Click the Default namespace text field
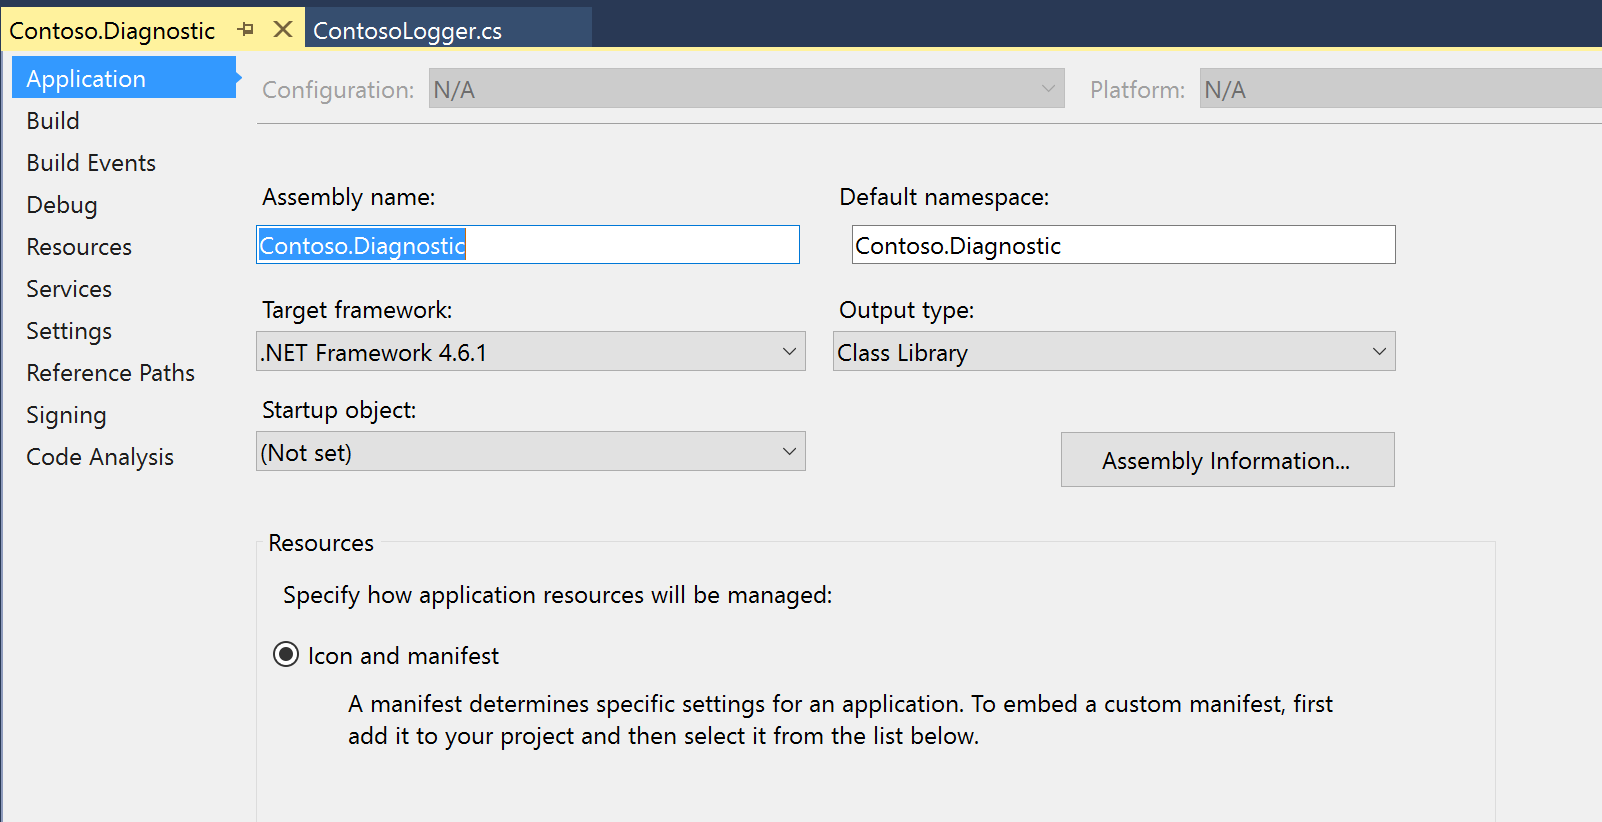The height and width of the screenshot is (822, 1602). point(1122,245)
